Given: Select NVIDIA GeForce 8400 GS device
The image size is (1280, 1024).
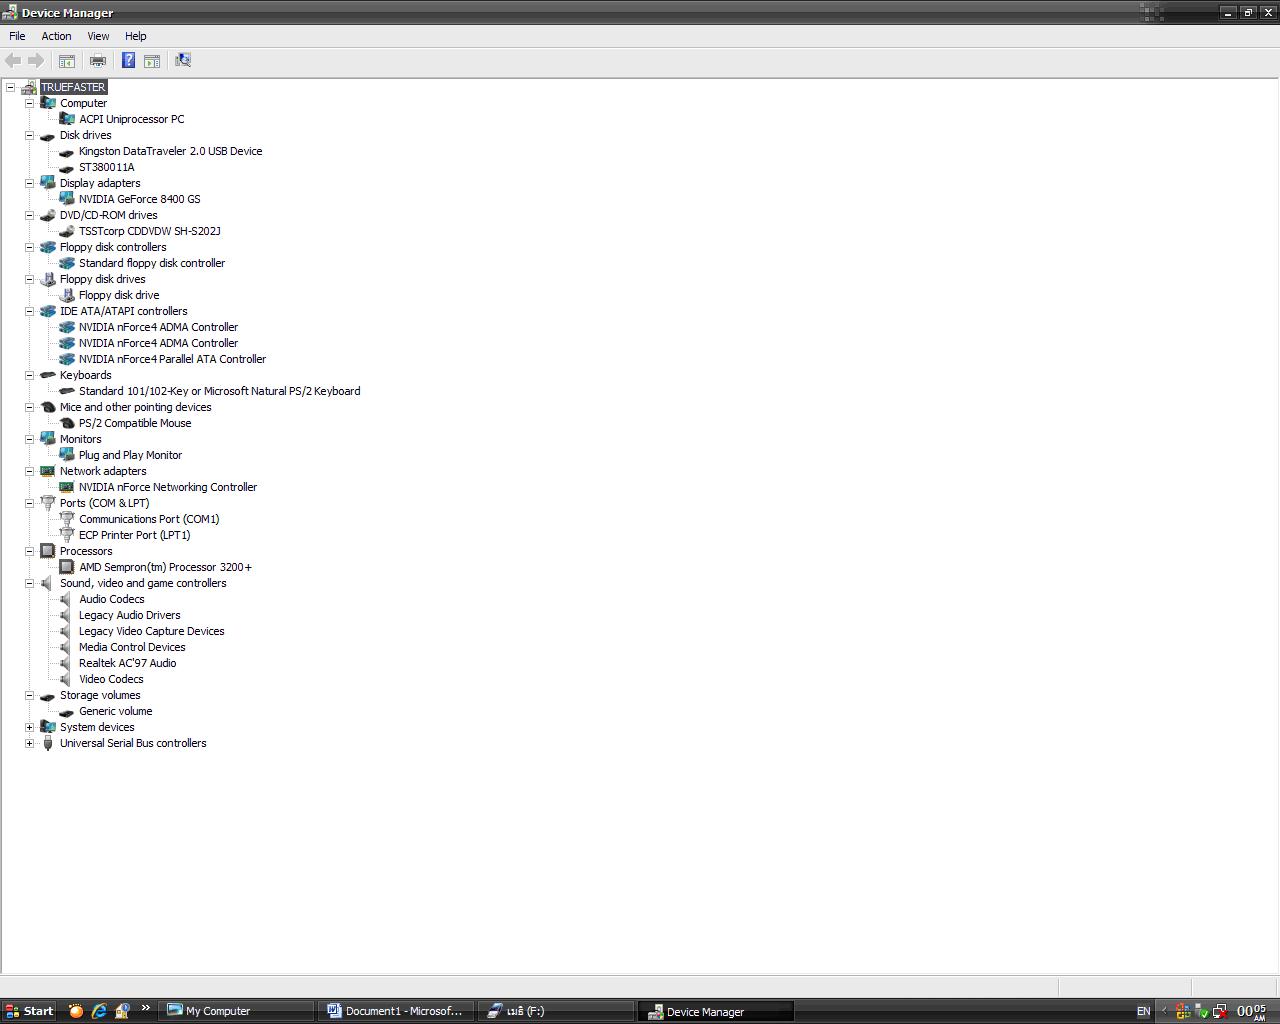Looking at the screenshot, I should point(139,199).
